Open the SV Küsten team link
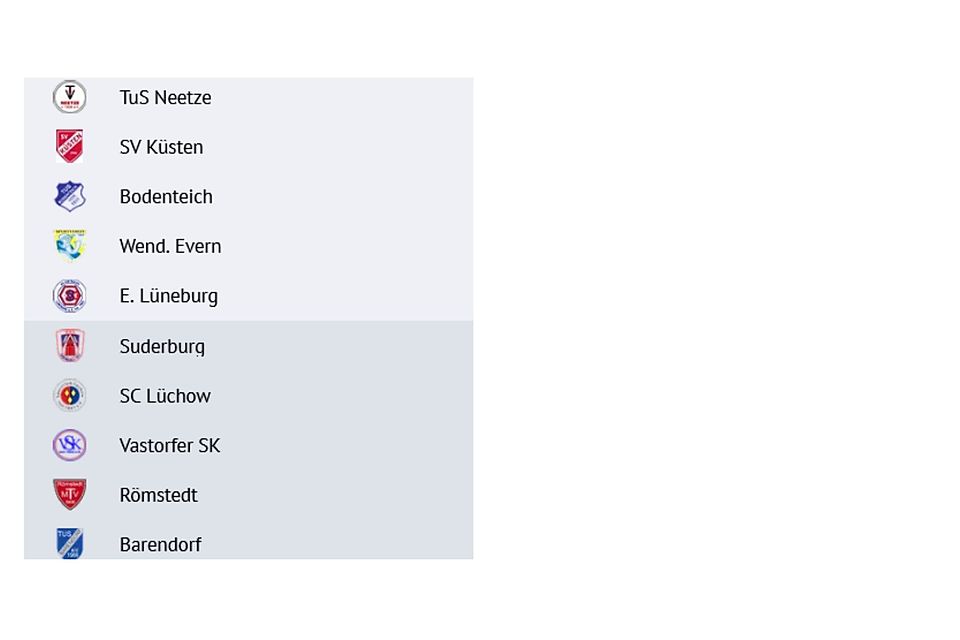This screenshot has width=960, height=640. click(161, 147)
